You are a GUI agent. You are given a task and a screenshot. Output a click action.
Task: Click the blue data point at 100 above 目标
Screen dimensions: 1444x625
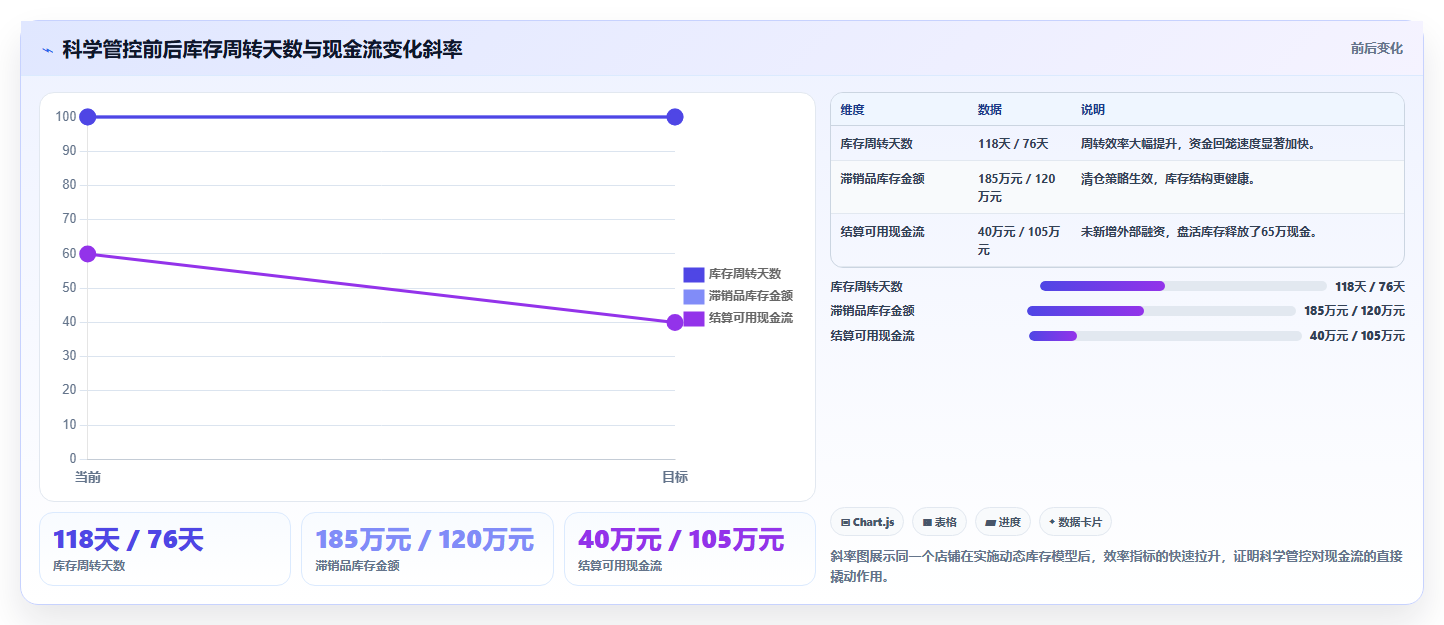(675, 117)
